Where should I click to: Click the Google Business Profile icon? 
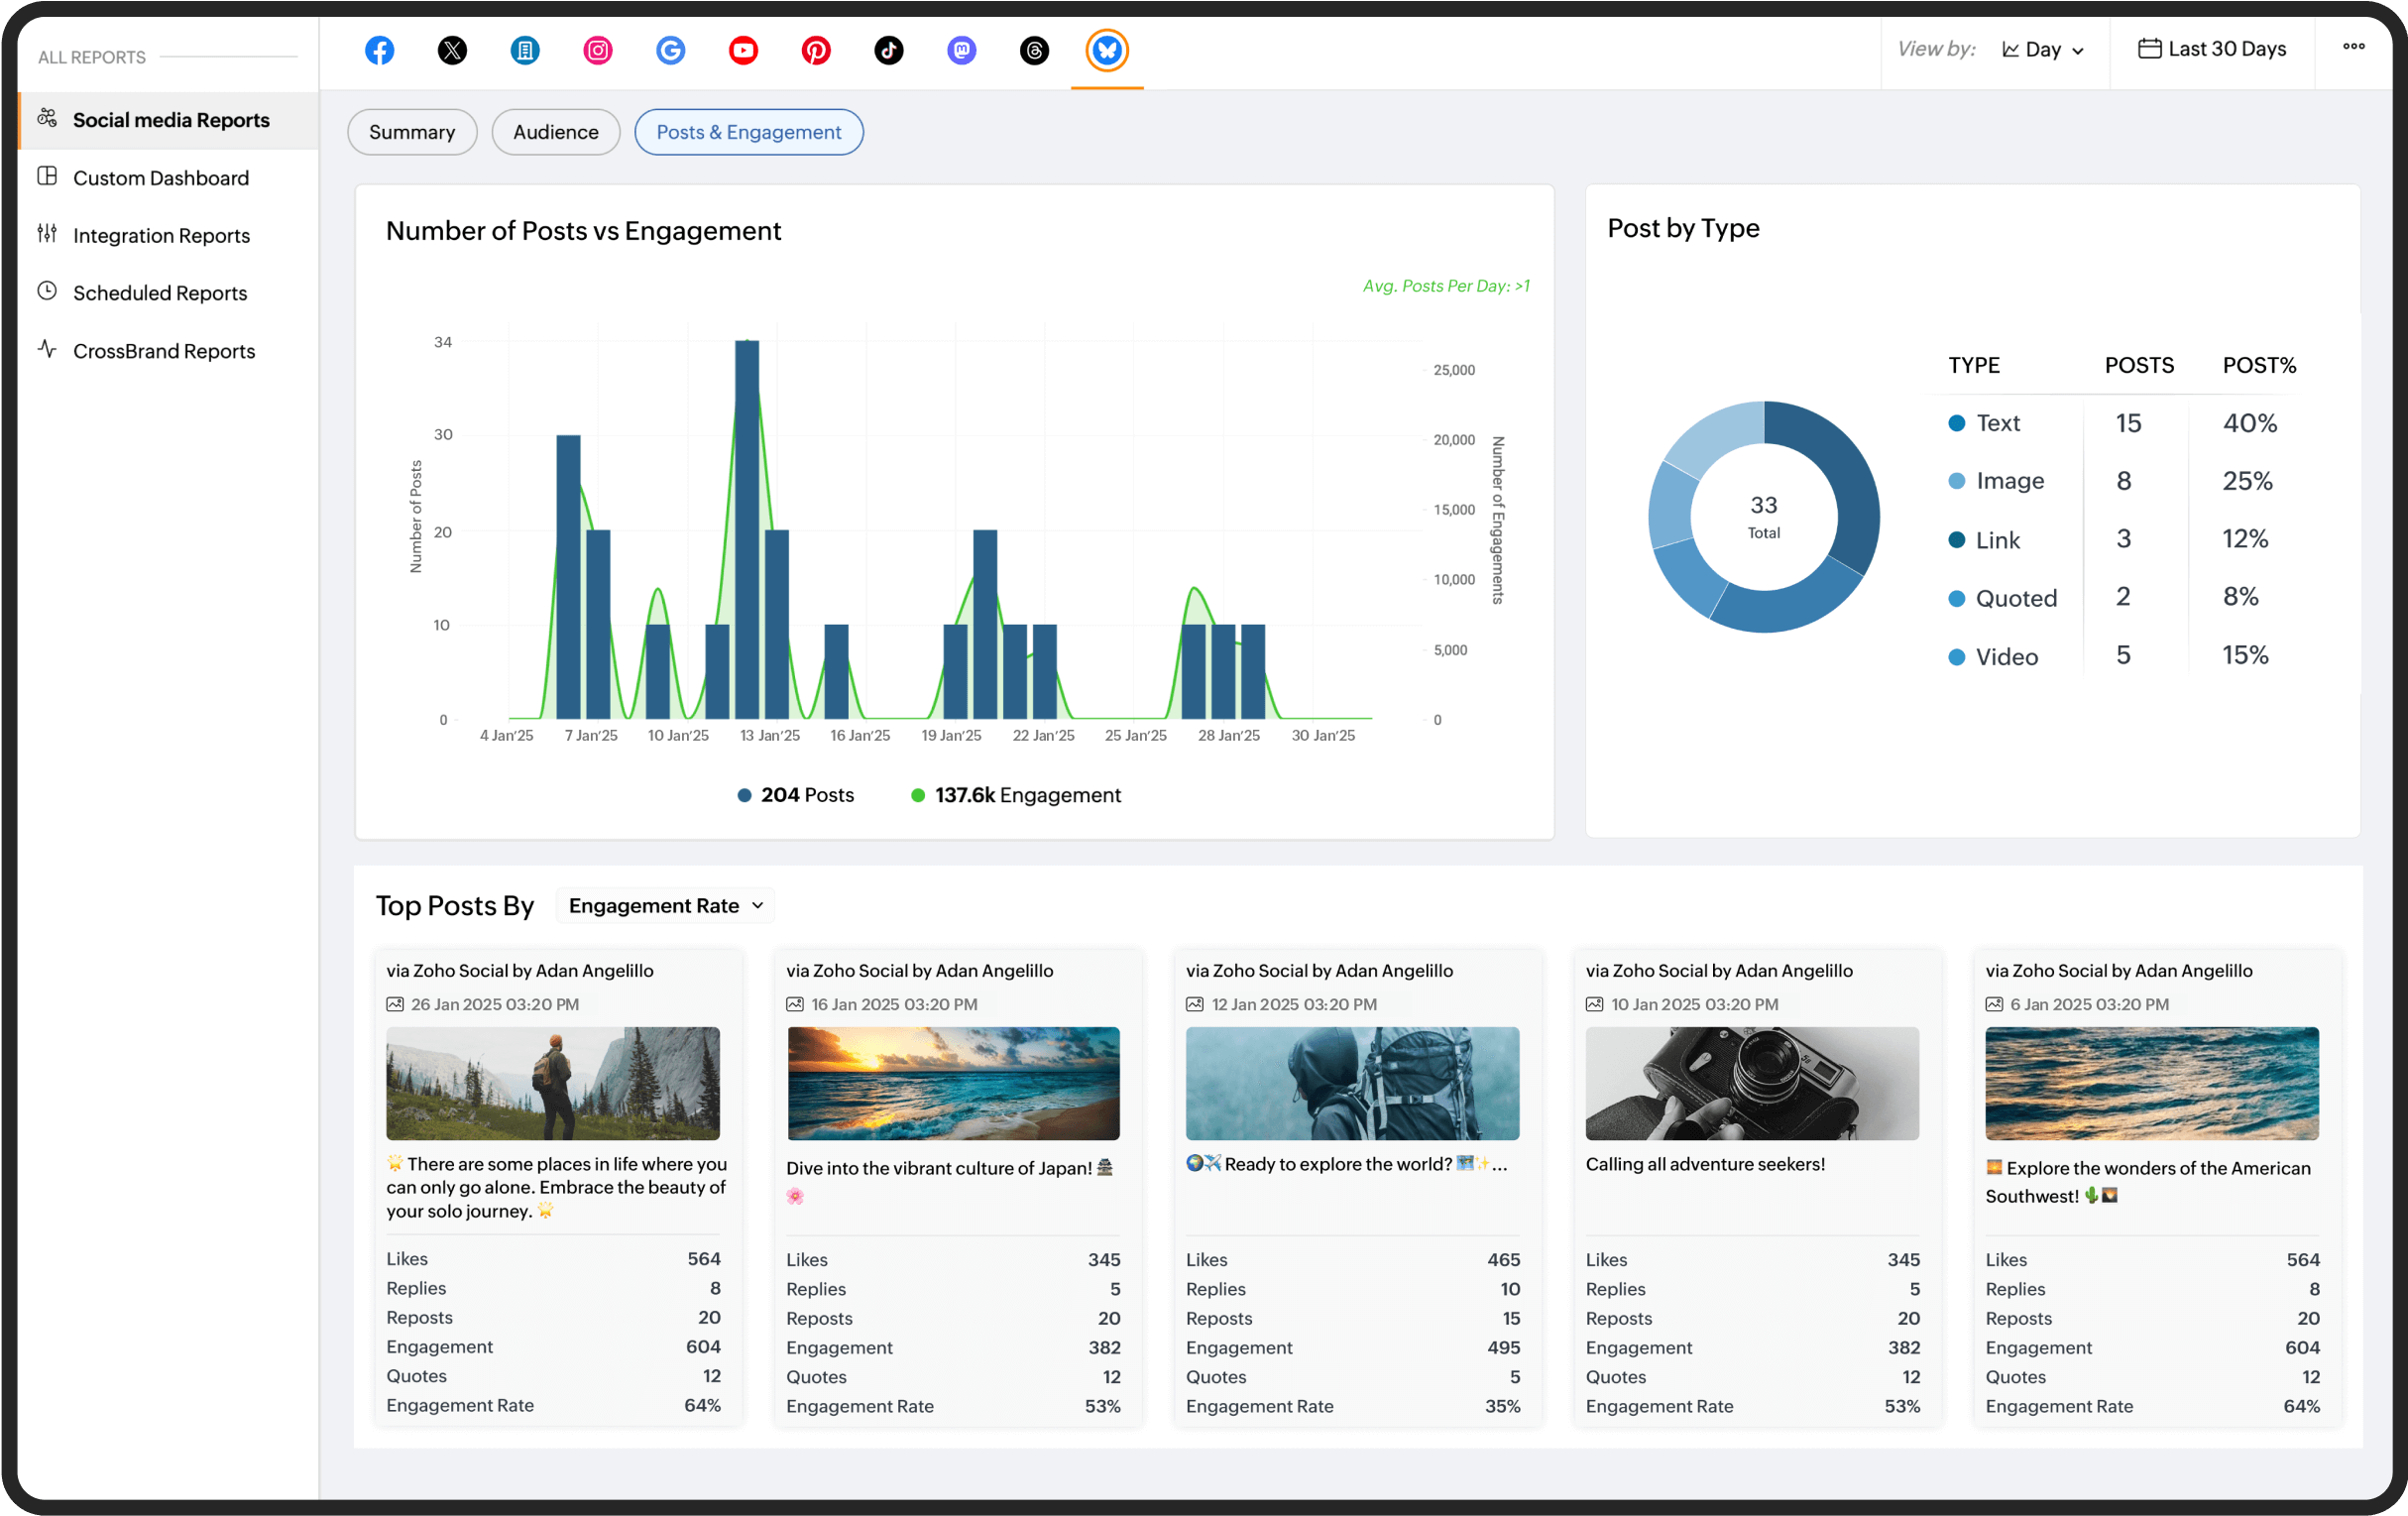click(x=670, y=50)
